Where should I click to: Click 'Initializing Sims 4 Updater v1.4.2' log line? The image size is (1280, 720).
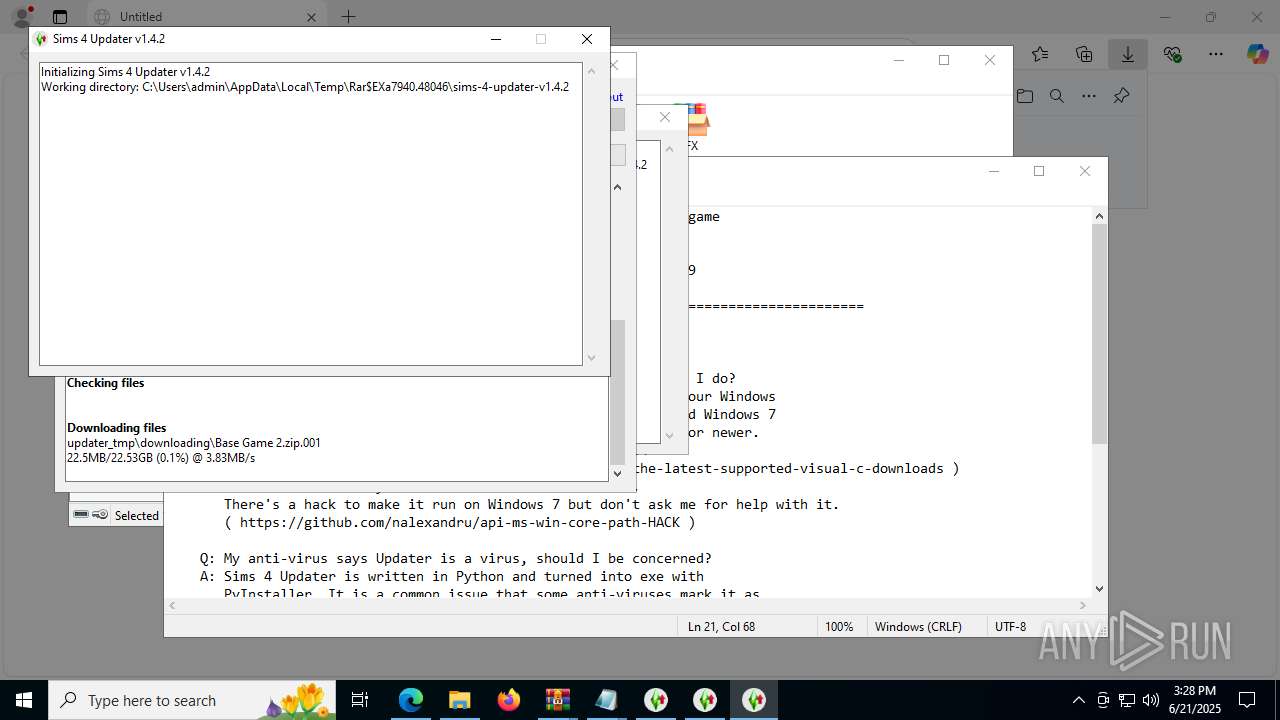pyautogui.click(x=125, y=72)
